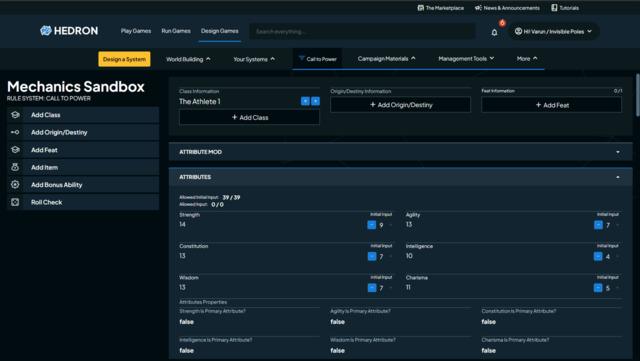Go to Design Games
640x361 pixels.
[220, 31]
